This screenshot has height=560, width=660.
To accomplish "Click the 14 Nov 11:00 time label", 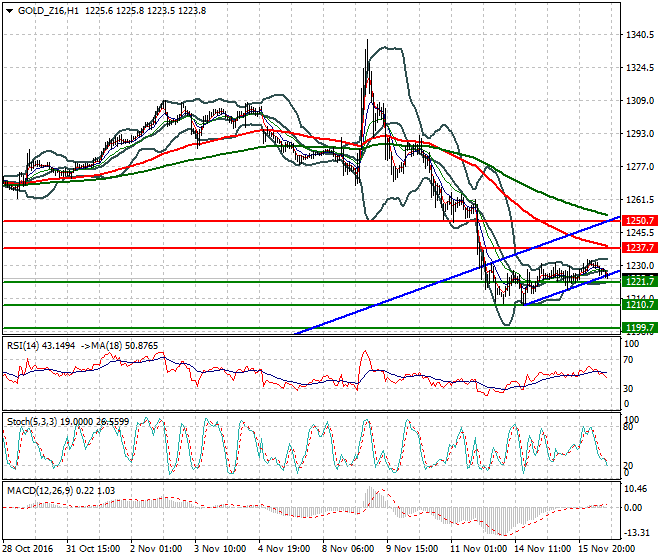I will [x=543, y=549].
